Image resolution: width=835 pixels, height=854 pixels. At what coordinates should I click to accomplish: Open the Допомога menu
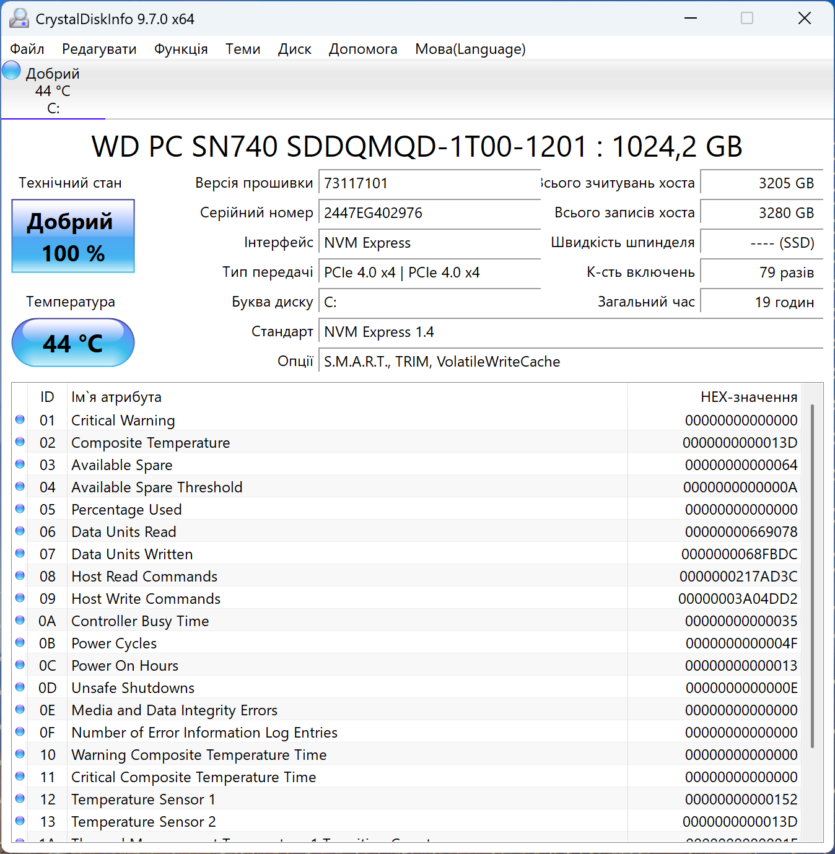363,49
